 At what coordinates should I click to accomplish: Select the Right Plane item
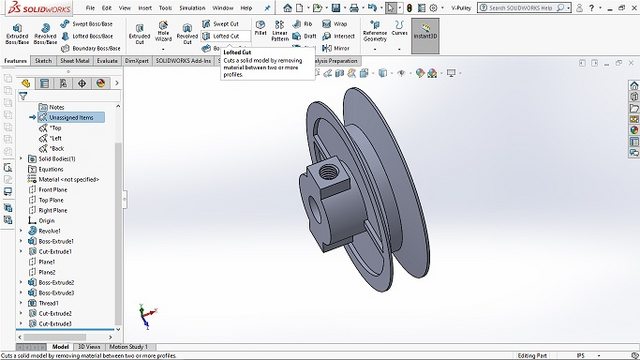pos(48,210)
